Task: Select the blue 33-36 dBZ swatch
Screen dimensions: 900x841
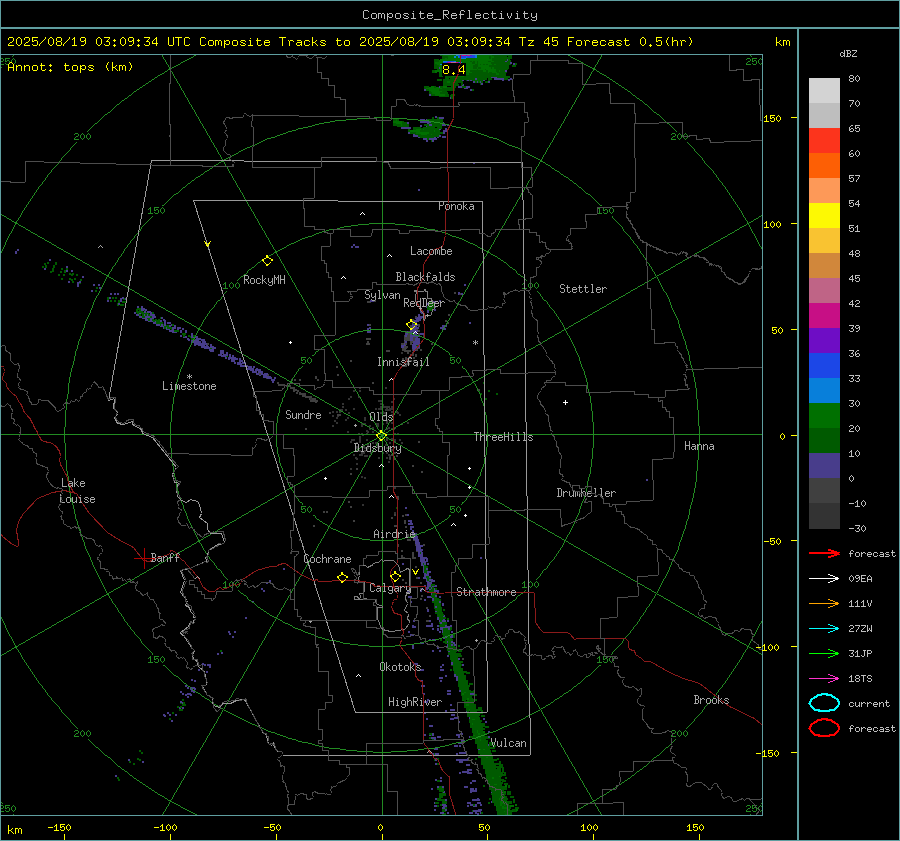Action: tap(824, 366)
